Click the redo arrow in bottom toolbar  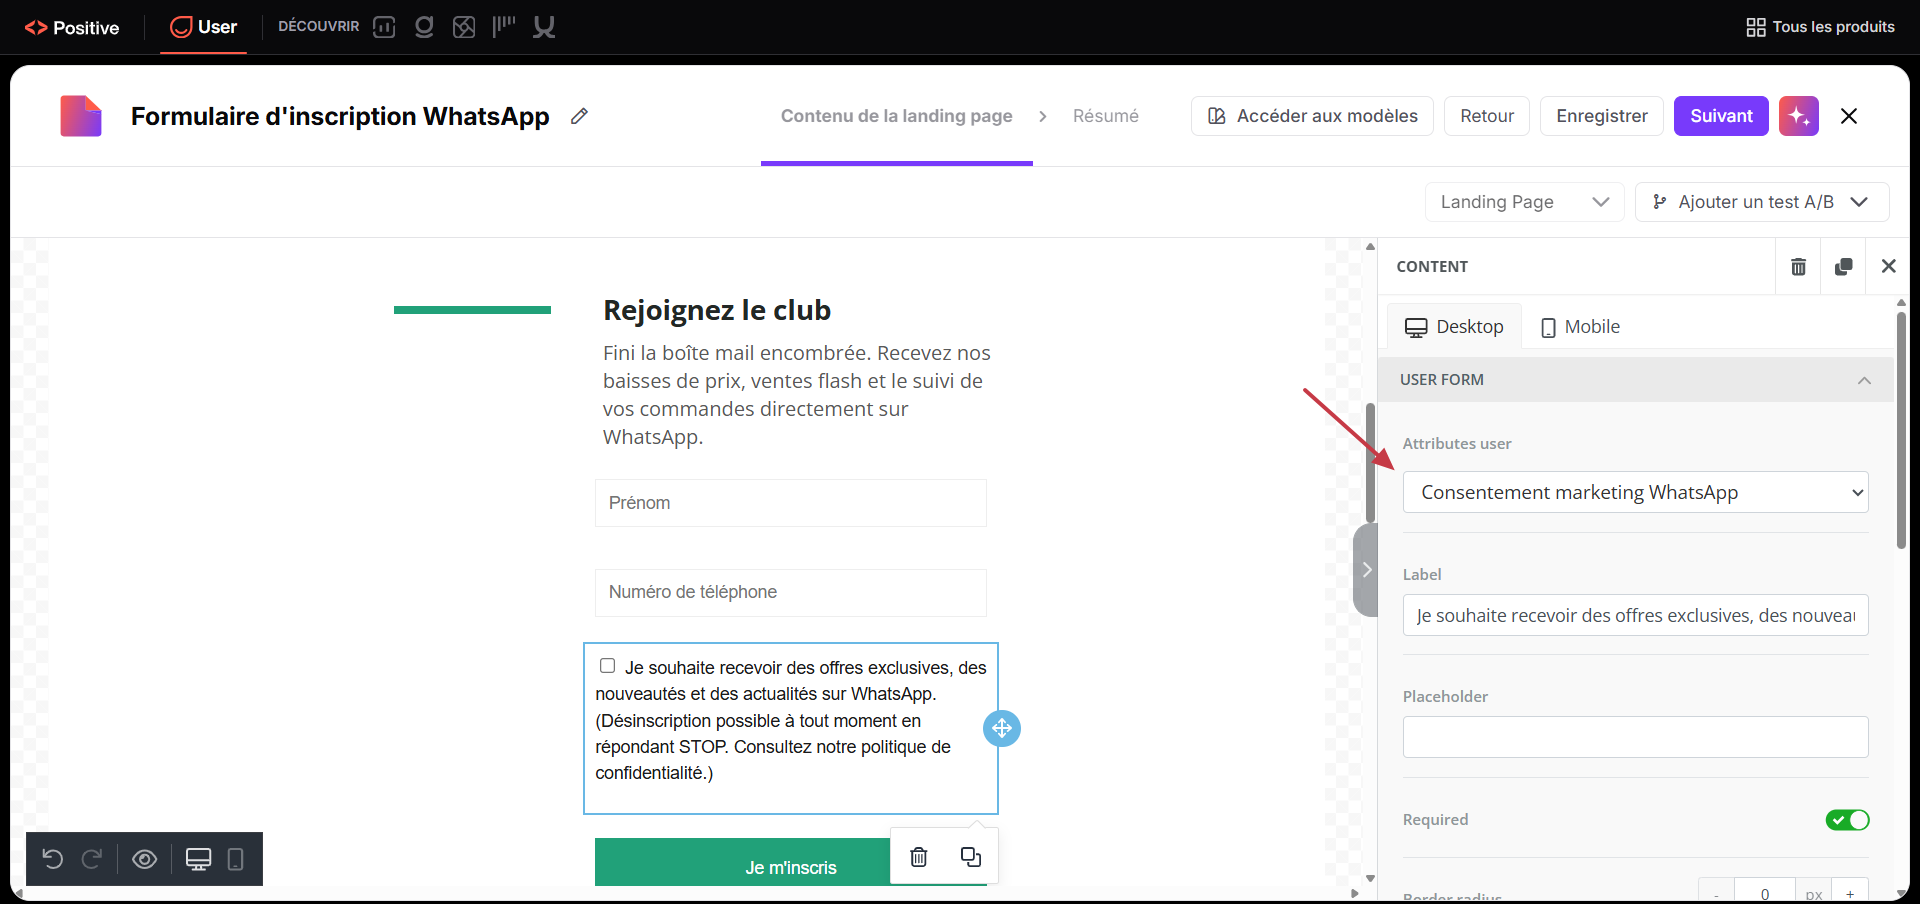tap(92, 859)
